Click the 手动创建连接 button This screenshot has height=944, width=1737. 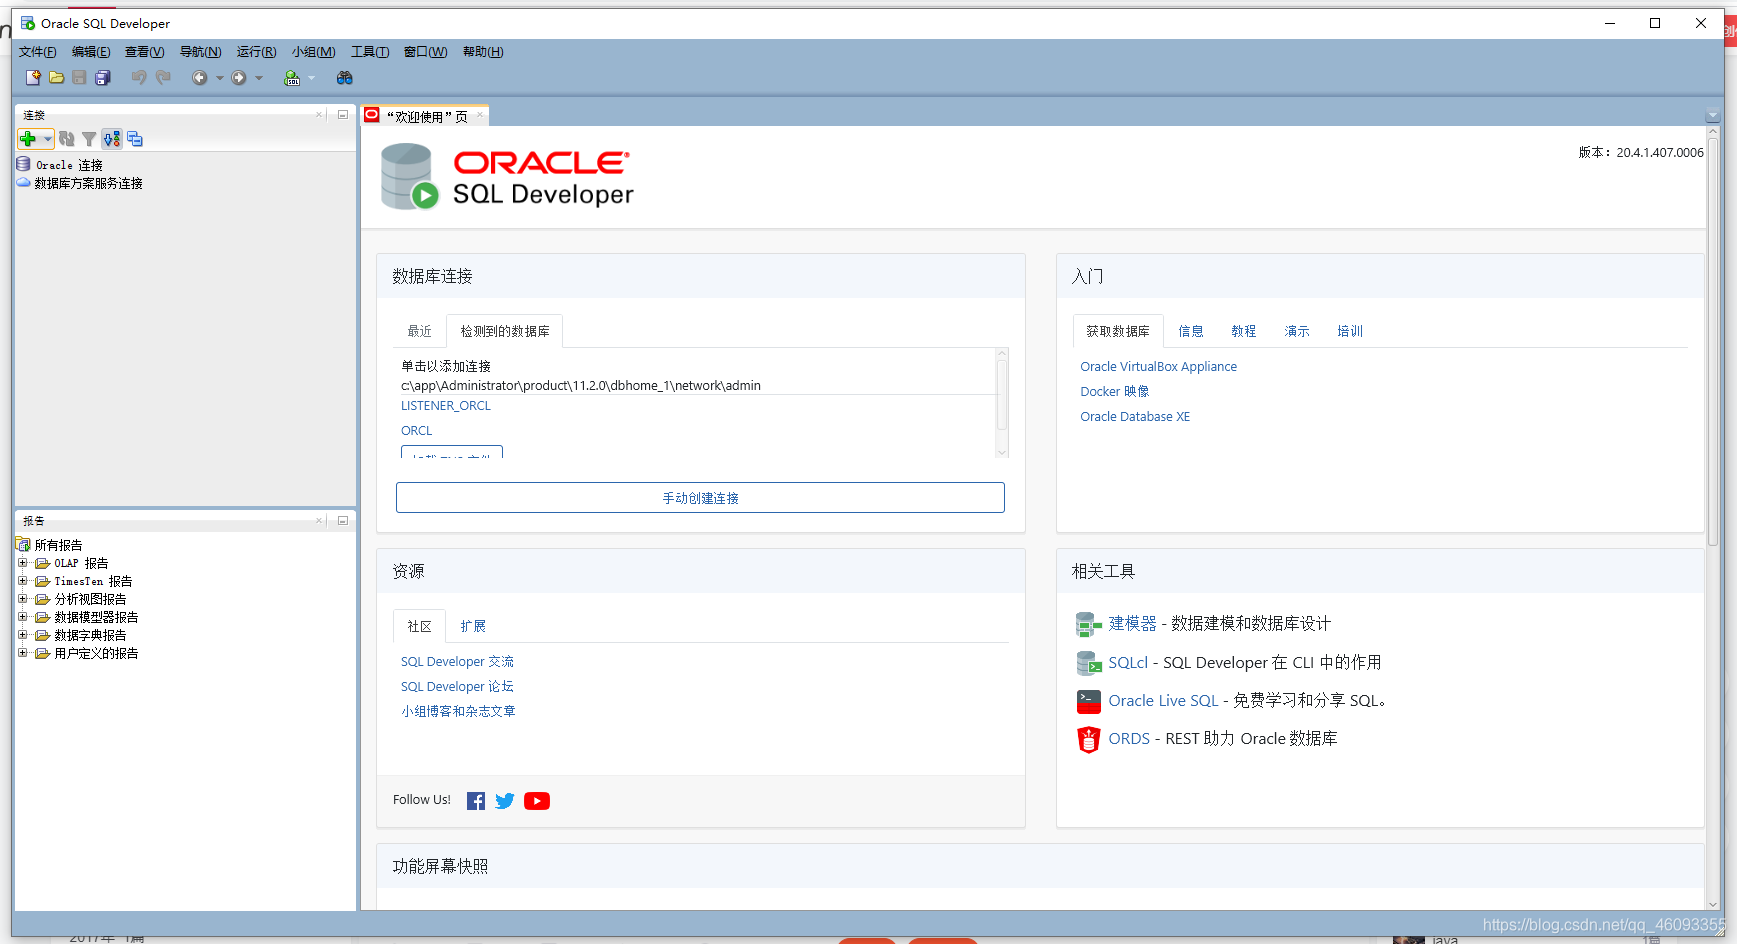coord(700,498)
